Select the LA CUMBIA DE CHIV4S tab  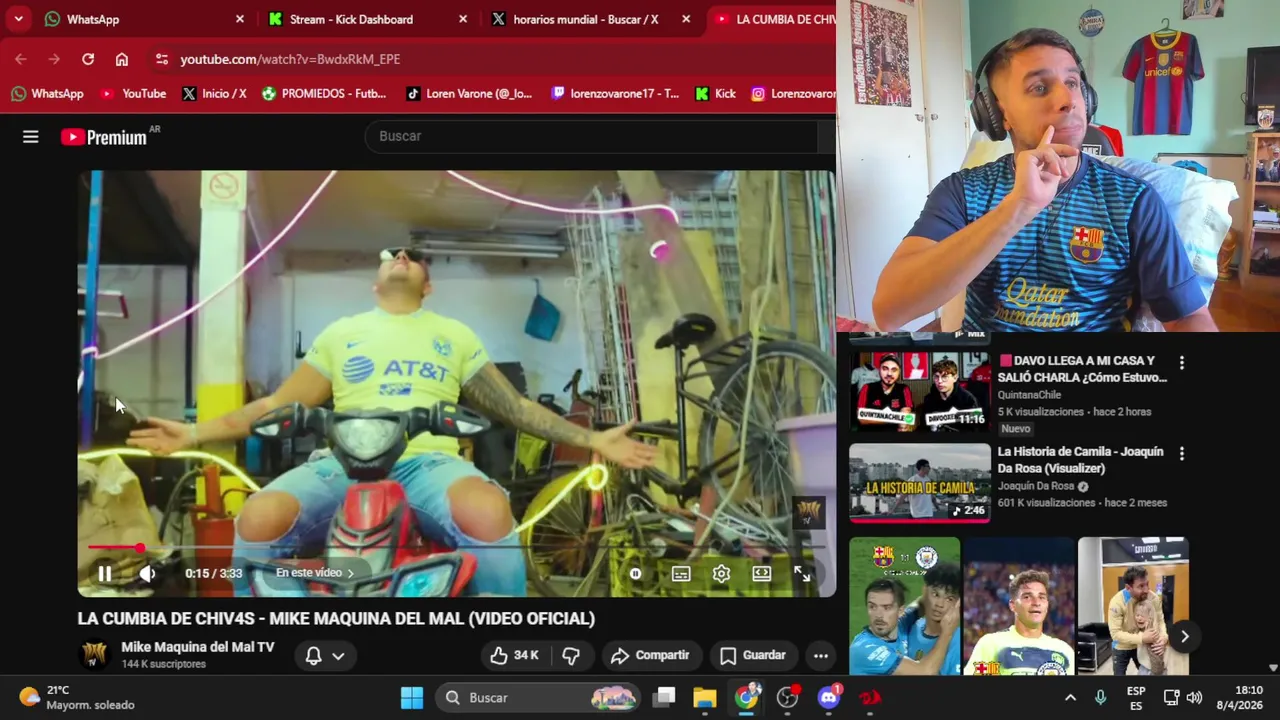point(773,19)
